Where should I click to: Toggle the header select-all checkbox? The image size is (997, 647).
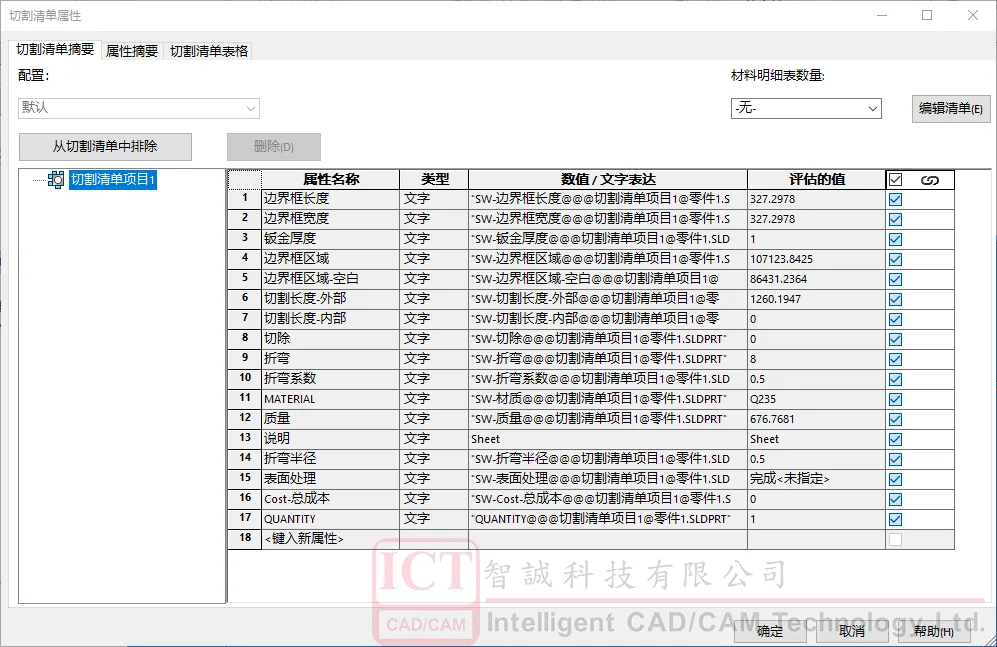click(x=895, y=180)
